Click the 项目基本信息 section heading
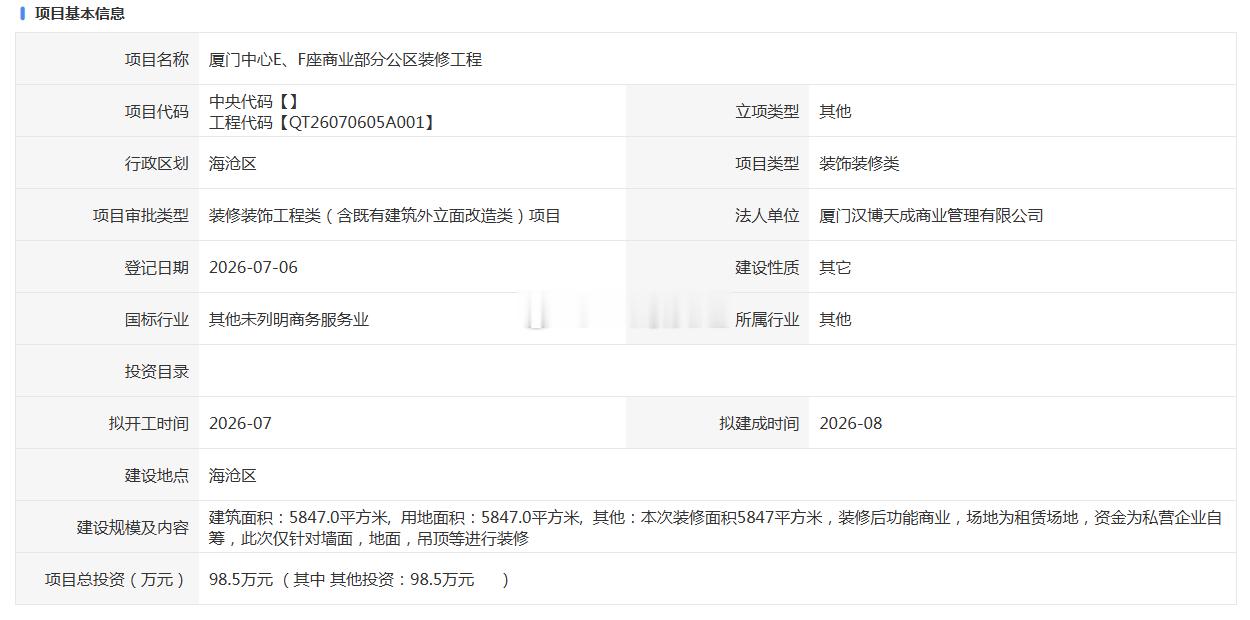 tap(79, 14)
